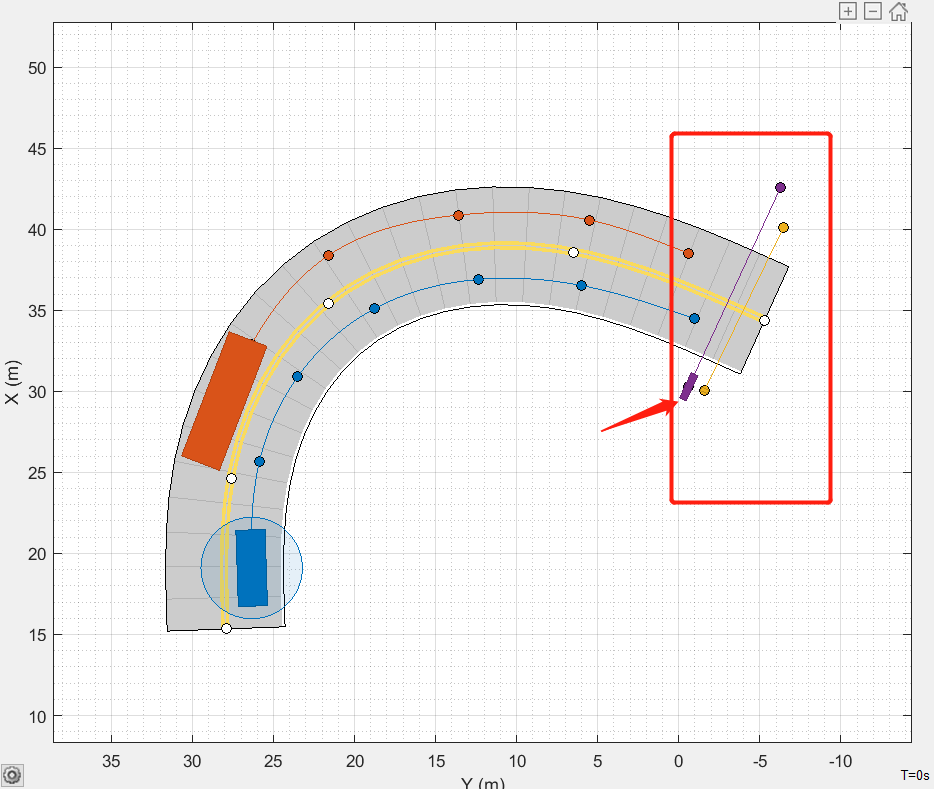
Task: Click the Y (m) axis label
Action: [x=482, y=783]
